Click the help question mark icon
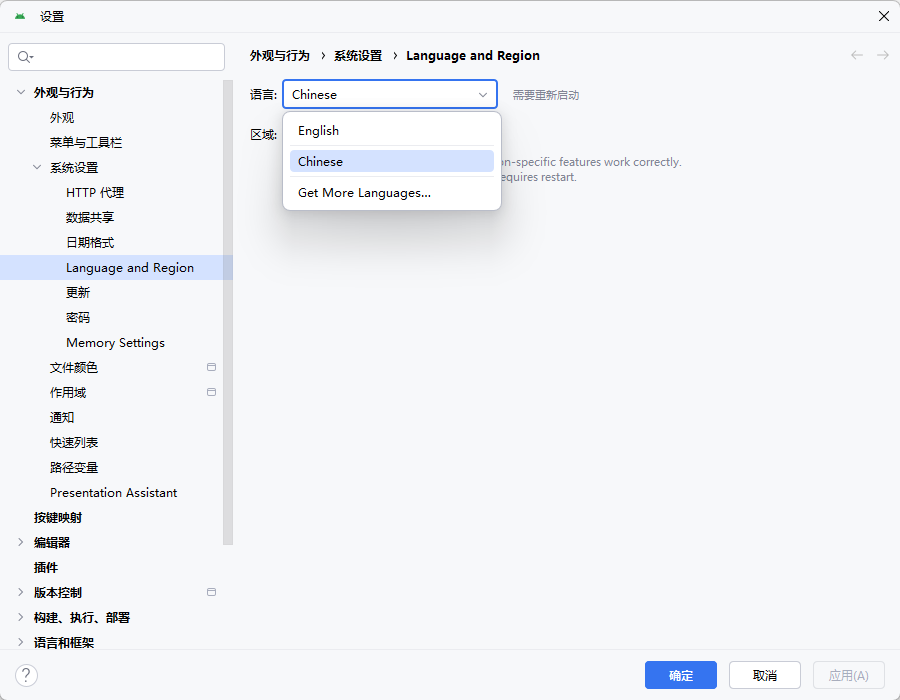Image resolution: width=900 pixels, height=700 pixels. click(x=27, y=675)
